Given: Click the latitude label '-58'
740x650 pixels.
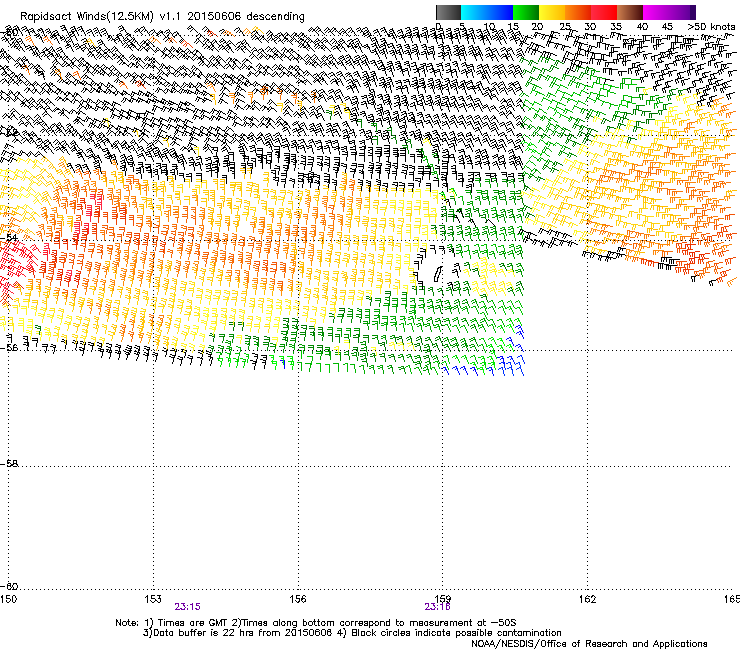Looking at the screenshot, I should pyautogui.click(x=9, y=464).
